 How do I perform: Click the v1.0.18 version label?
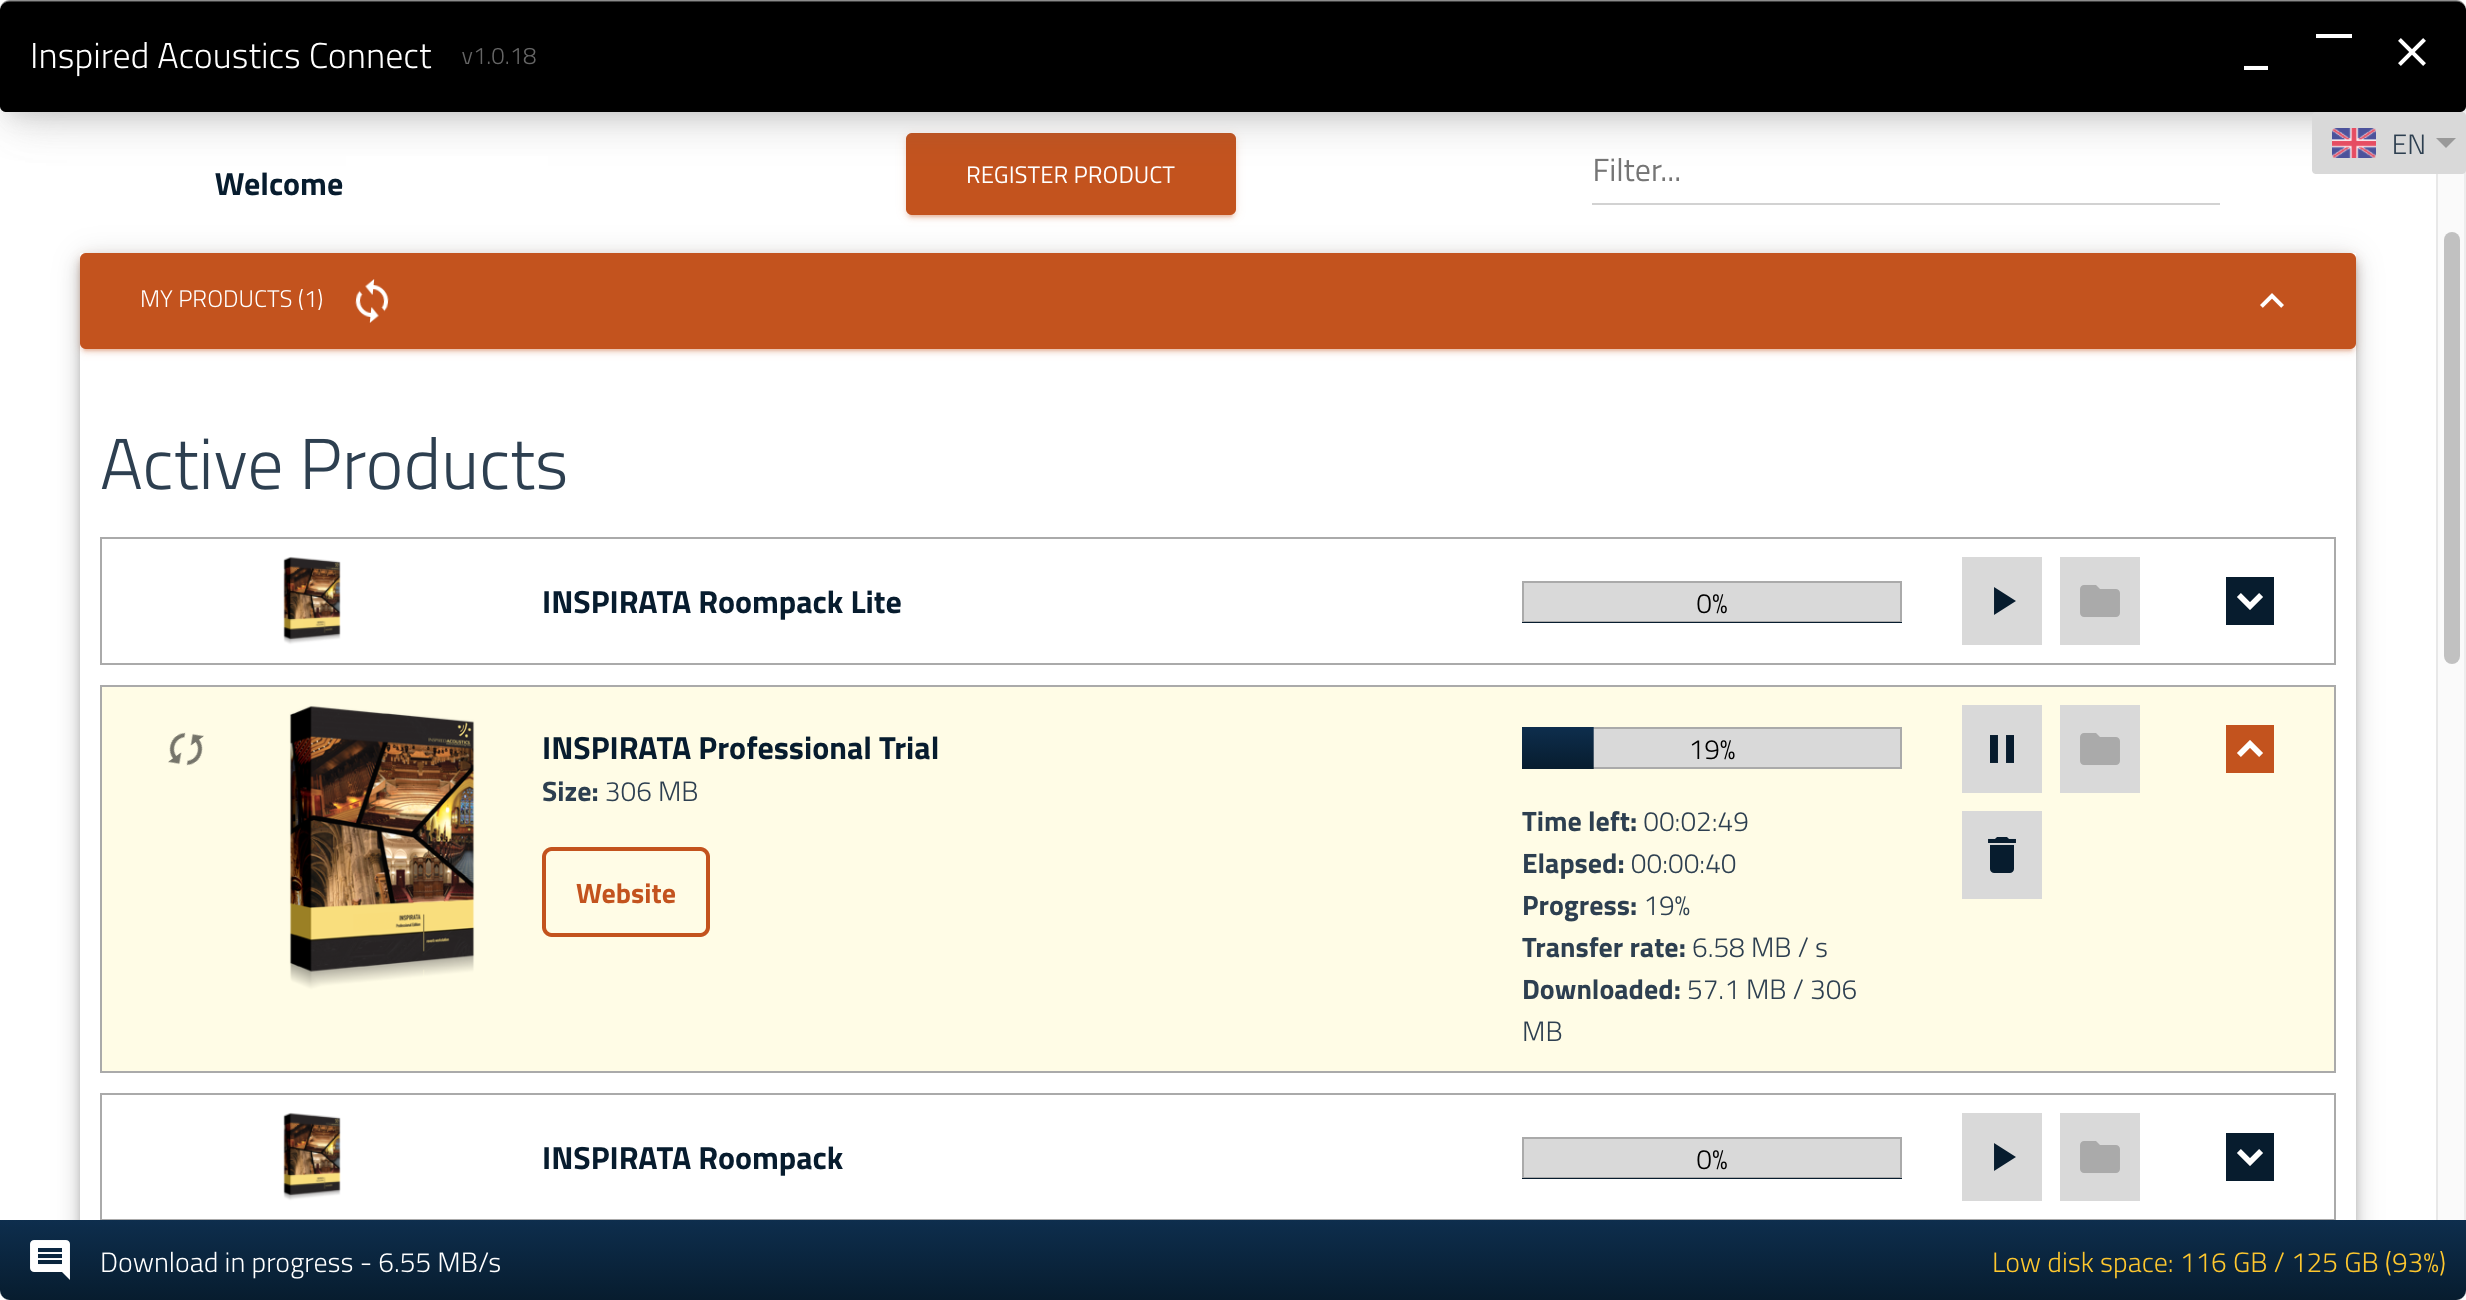click(x=499, y=56)
